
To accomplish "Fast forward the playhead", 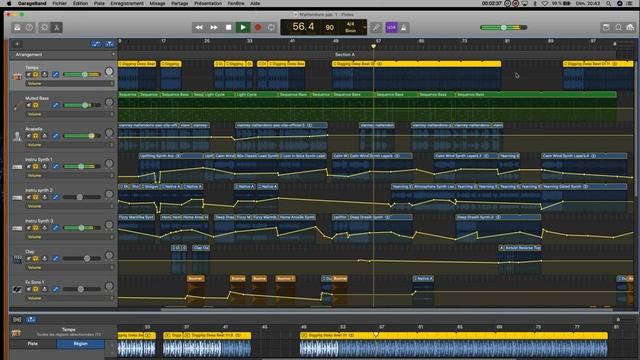I will 213,27.
